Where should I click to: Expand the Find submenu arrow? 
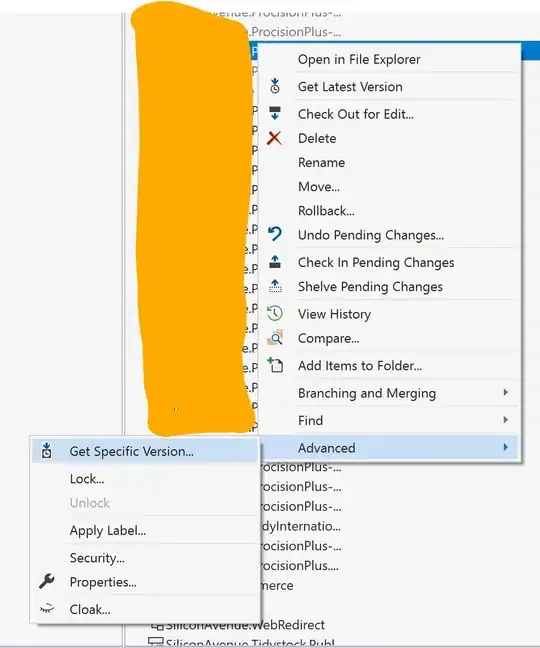pyautogui.click(x=506, y=420)
